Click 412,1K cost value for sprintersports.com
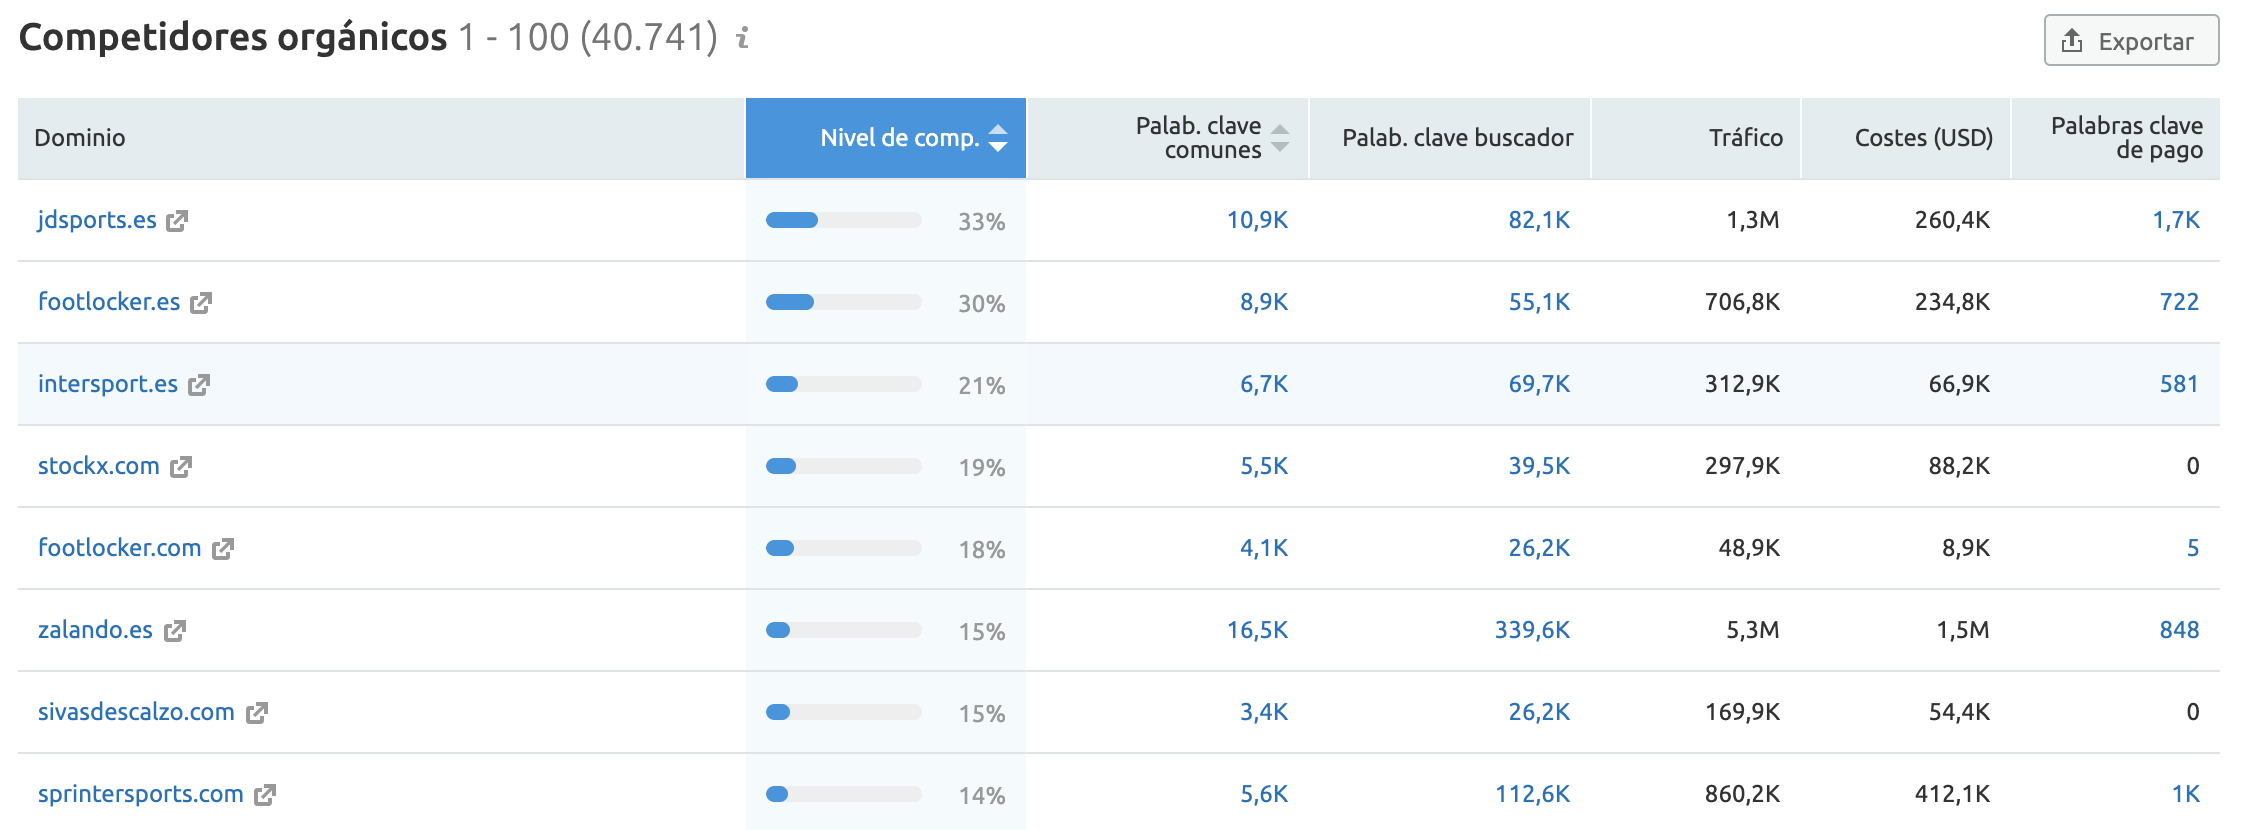2242x830 pixels. click(1952, 794)
